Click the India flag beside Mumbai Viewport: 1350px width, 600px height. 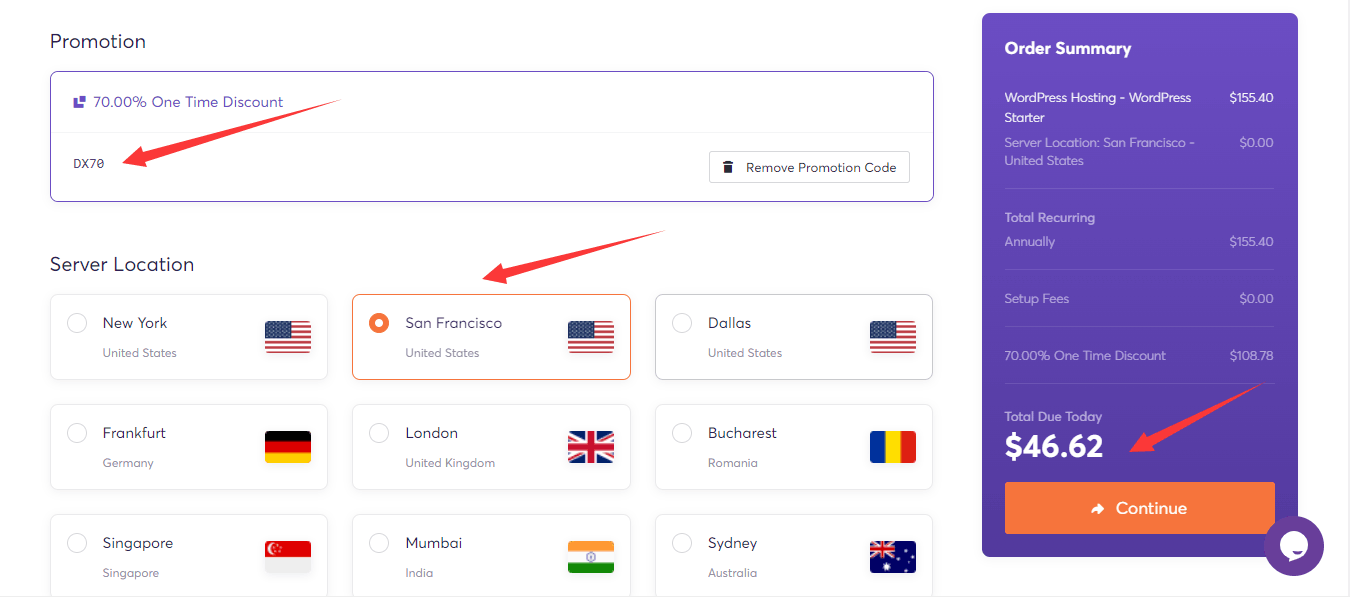[x=591, y=556]
